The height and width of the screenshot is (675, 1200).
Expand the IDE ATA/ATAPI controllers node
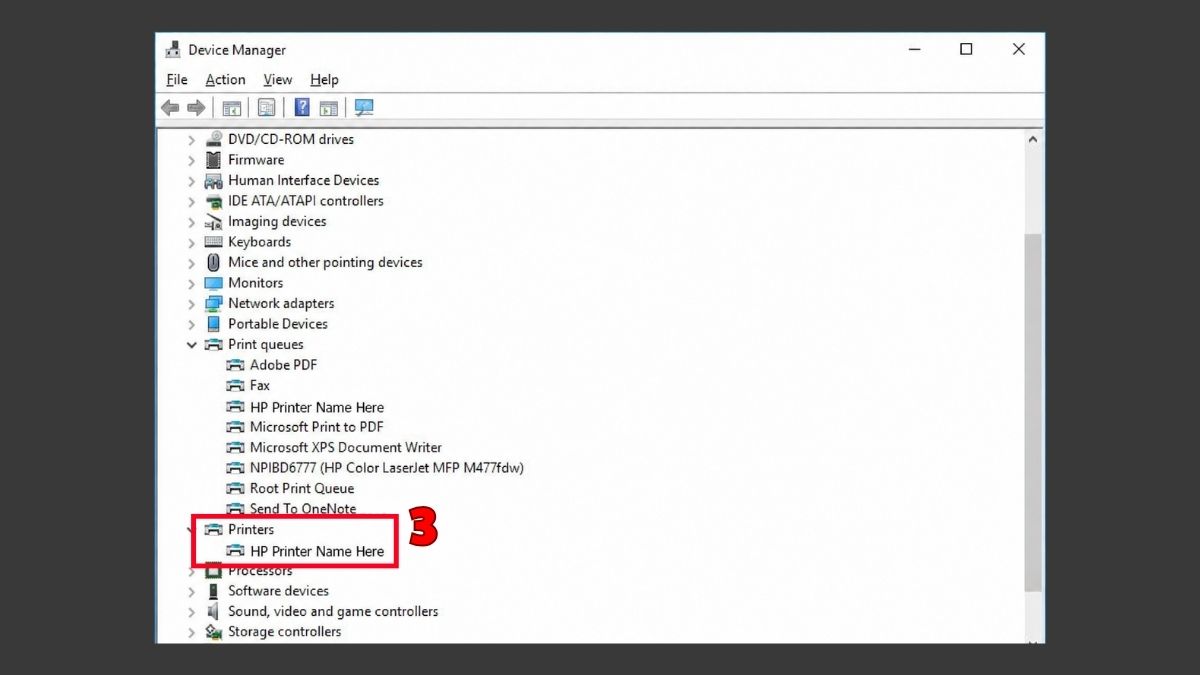(x=191, y=201)
